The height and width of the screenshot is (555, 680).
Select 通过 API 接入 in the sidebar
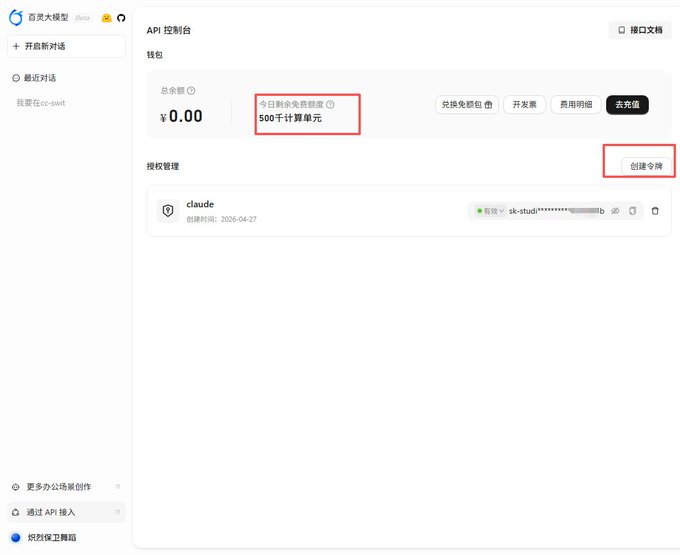coord(66,512)
